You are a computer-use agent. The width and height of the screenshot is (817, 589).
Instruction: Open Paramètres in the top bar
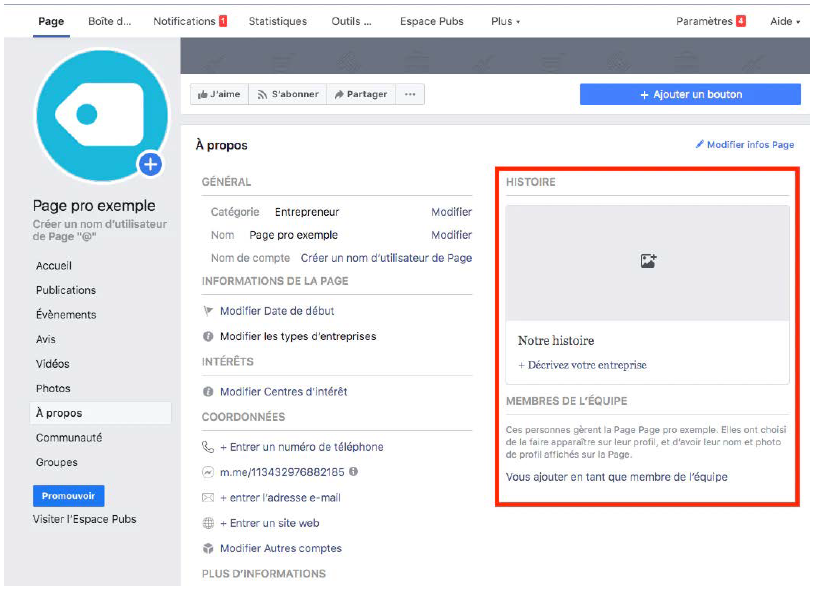[x=704, y=21]
